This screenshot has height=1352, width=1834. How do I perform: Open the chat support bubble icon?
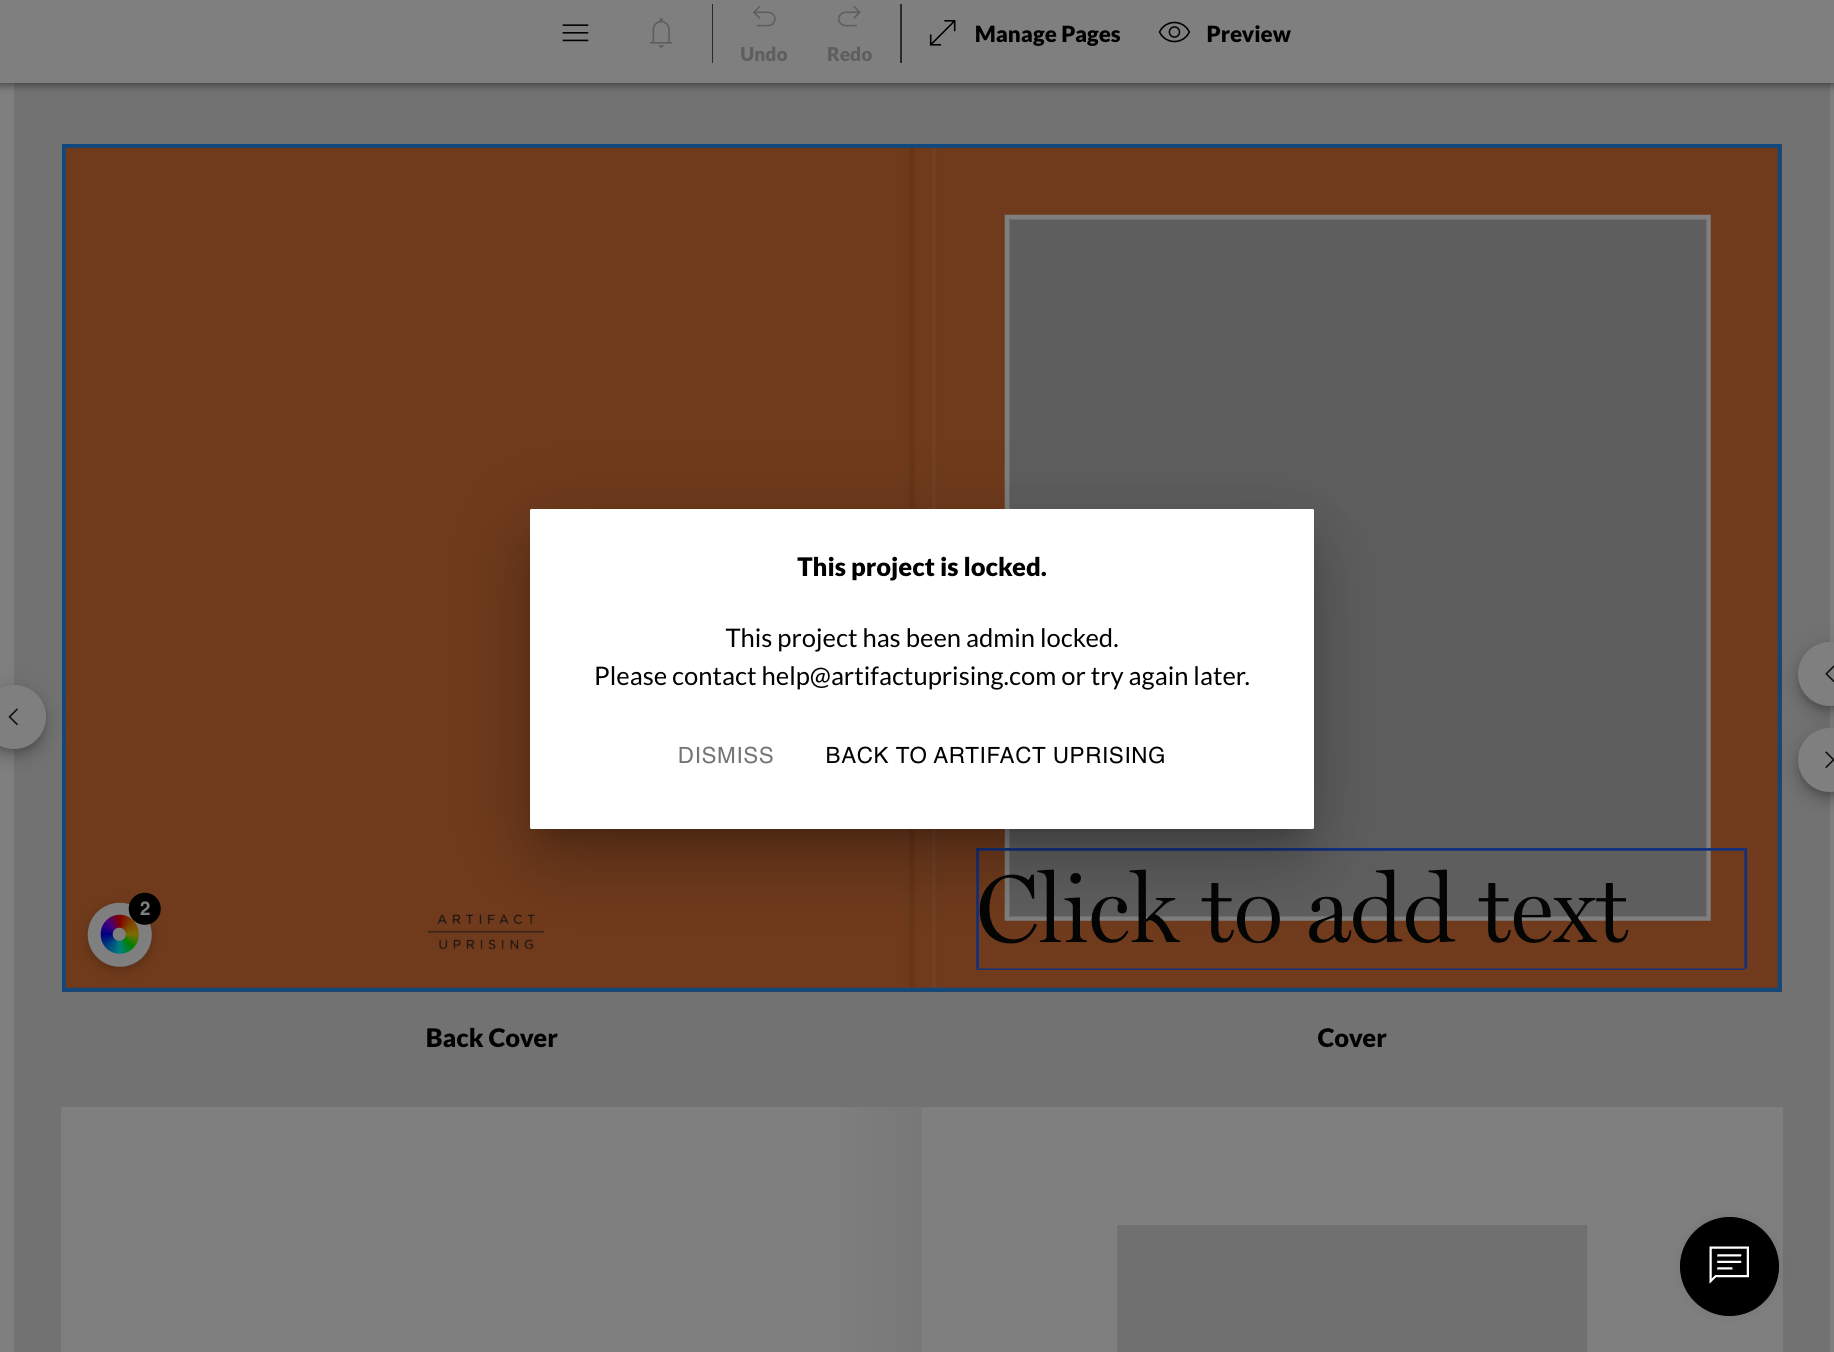click(x=1729, y=1266)
